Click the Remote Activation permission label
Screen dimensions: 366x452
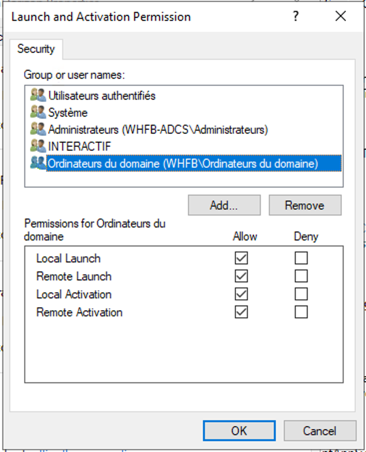(x=79, y=312)
